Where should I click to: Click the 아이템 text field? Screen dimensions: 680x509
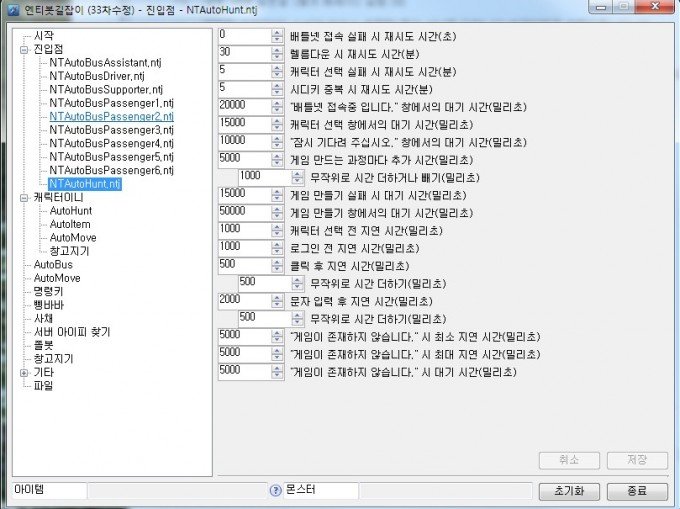click(x=48, y=491)
